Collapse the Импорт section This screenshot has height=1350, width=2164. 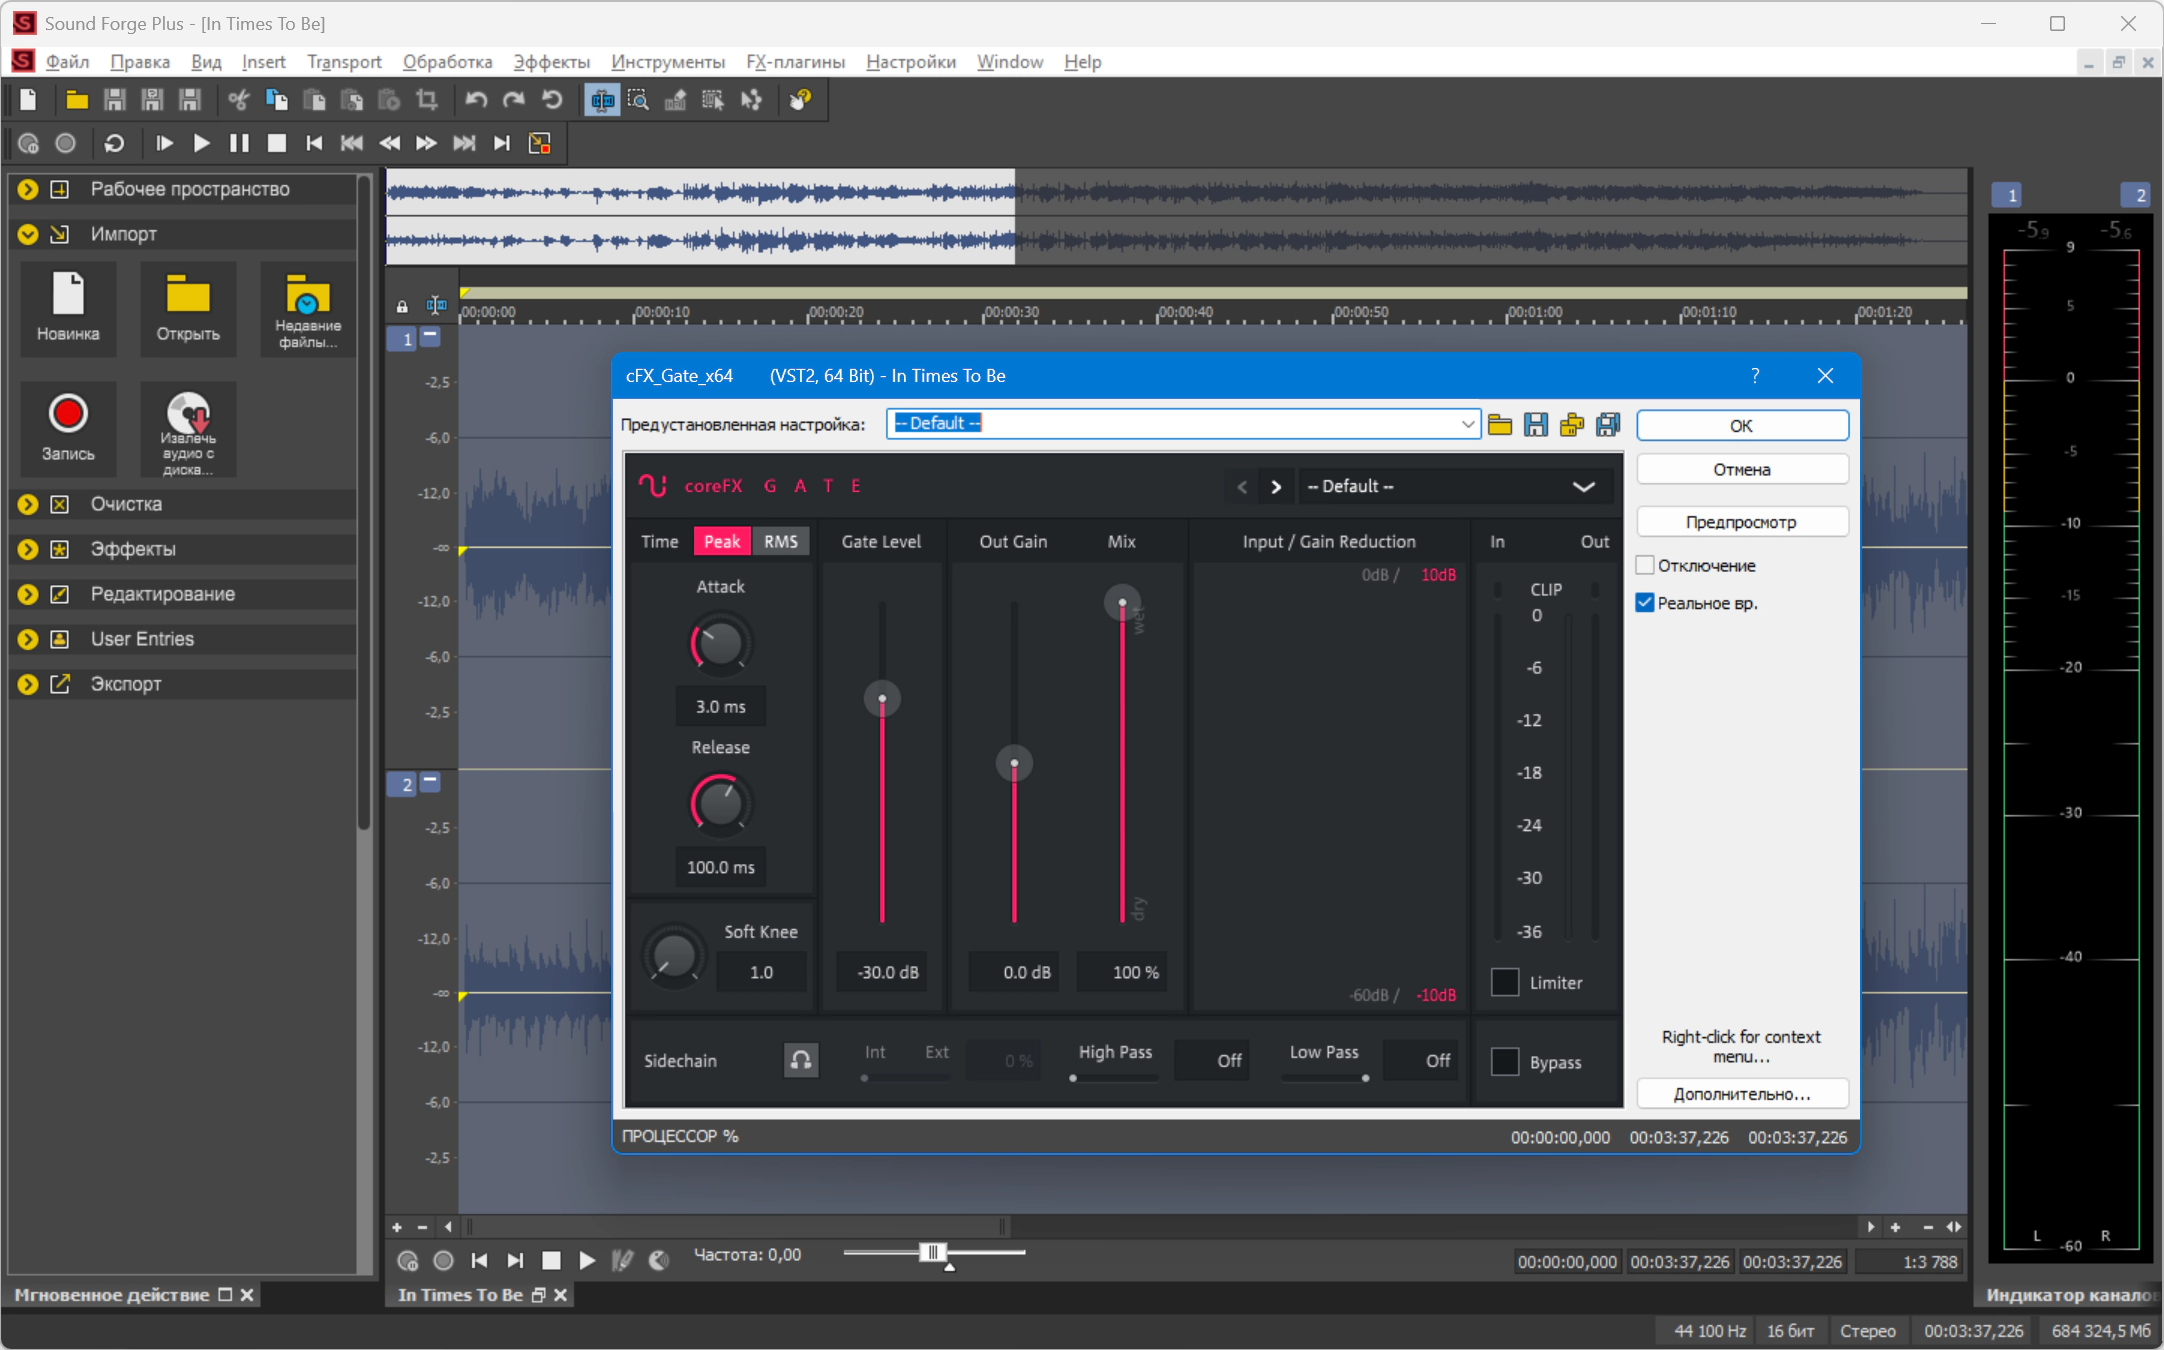coord(28,234)
